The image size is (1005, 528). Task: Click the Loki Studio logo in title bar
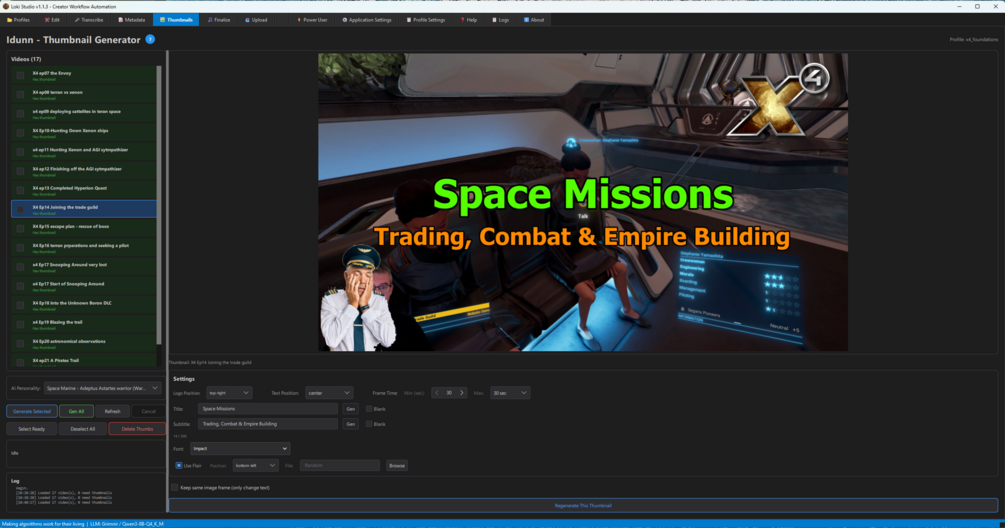(x=6, y=6)
